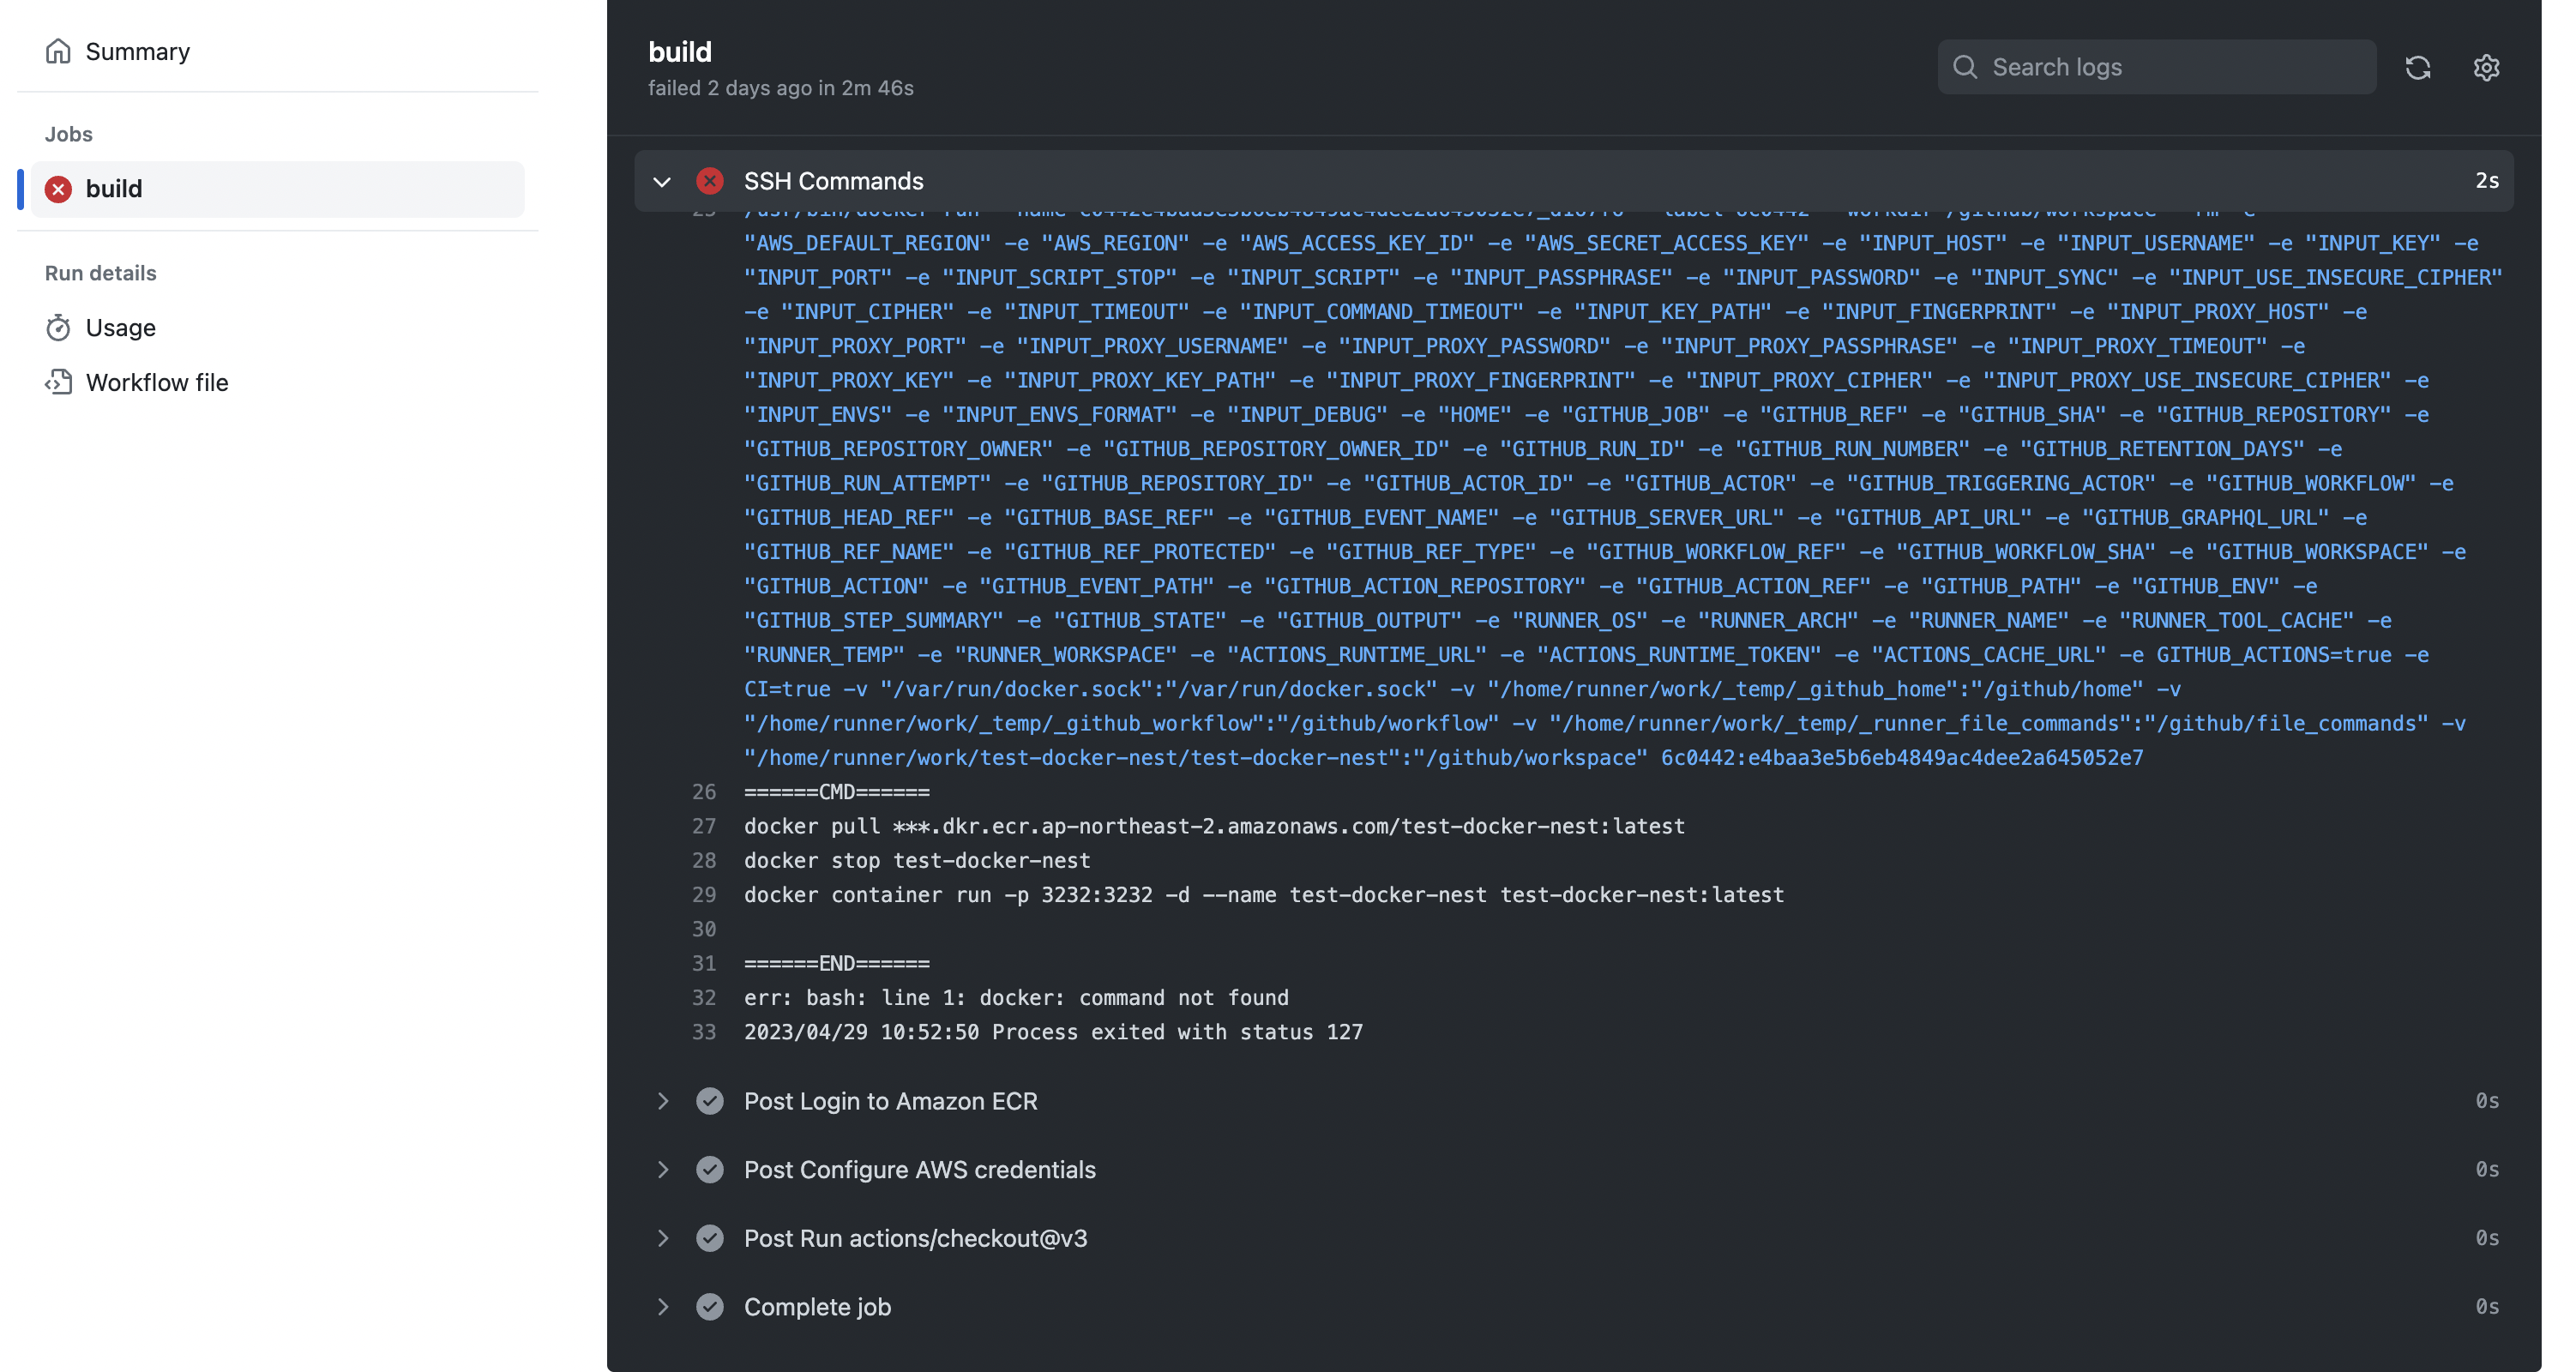2576x1372 pixels.
Task: Click success checkmark for Post Login to Amazon ECR
Action: [709, 1101]
